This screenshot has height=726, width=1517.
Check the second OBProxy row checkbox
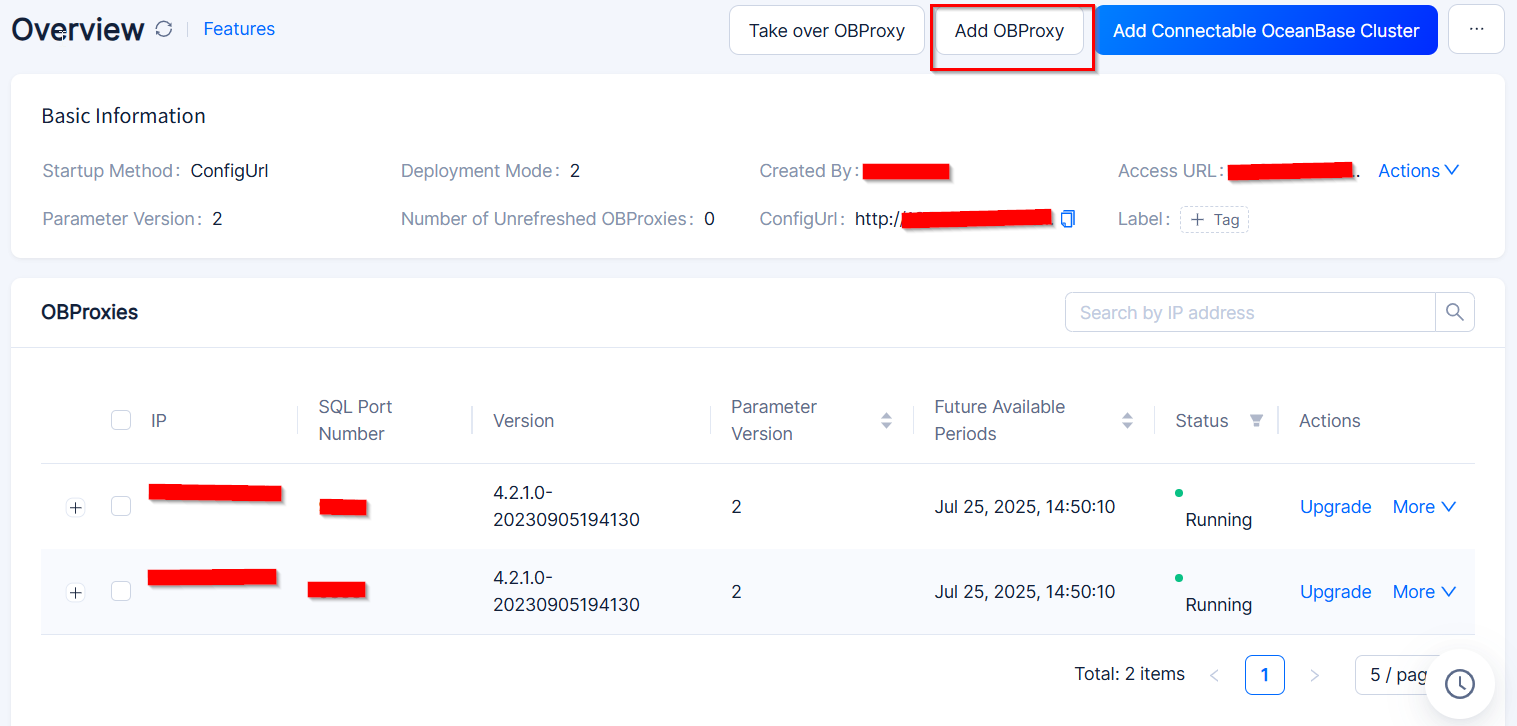pos(121,591)
